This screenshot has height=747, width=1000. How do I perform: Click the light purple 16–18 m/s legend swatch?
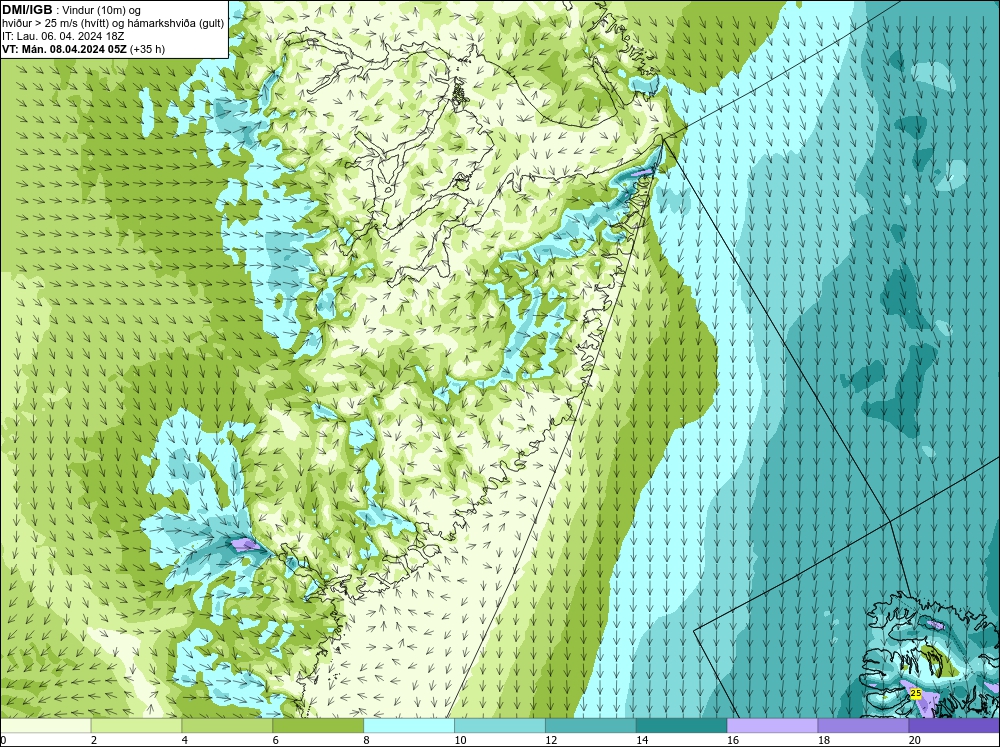pyautogui.click(x=772, y=725)
